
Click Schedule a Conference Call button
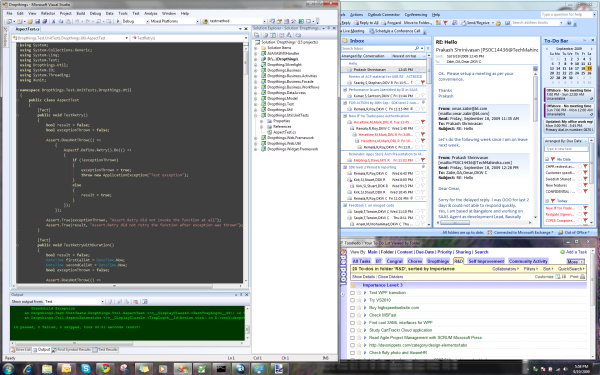click(395, 31)
